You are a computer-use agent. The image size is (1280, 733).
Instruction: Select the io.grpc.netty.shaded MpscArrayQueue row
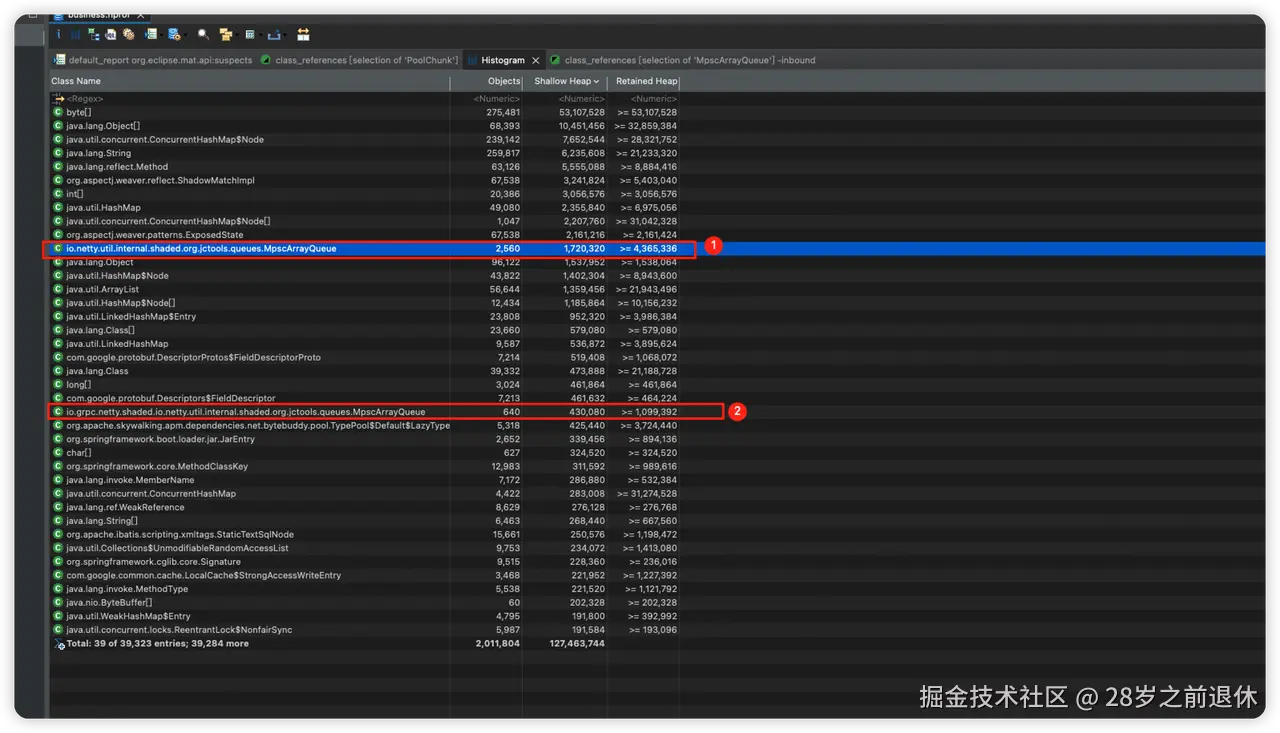tap(365, 412)
